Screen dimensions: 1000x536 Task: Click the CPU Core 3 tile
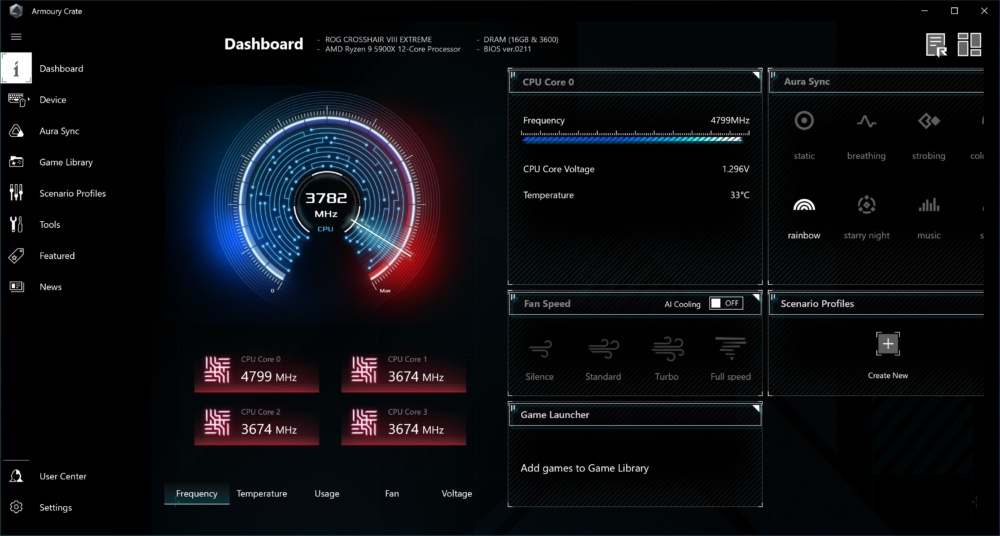point(403,424)
